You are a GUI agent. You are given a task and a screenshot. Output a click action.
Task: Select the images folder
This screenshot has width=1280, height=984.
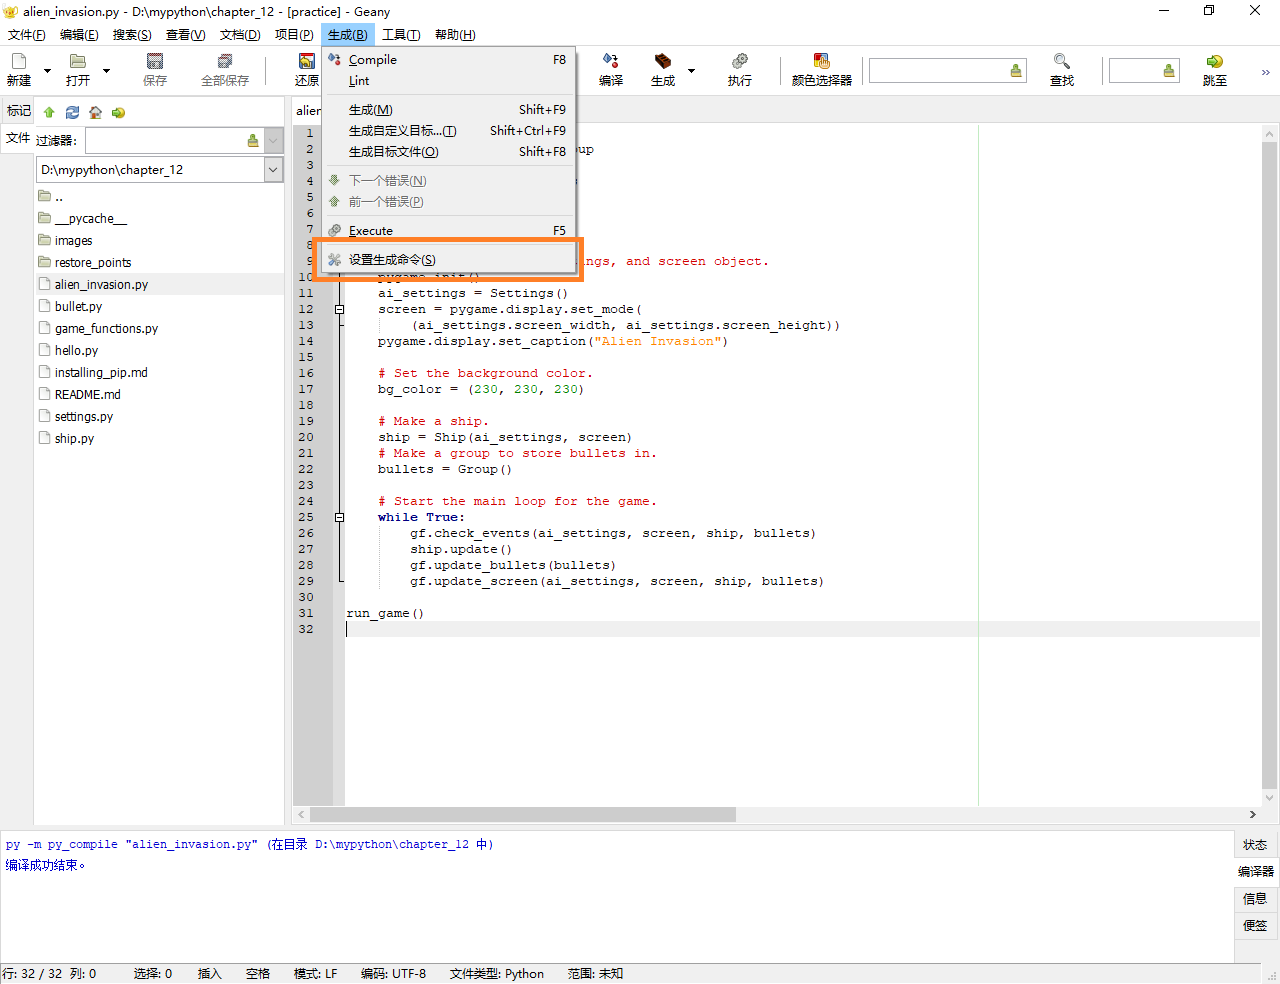click(73, 241)
